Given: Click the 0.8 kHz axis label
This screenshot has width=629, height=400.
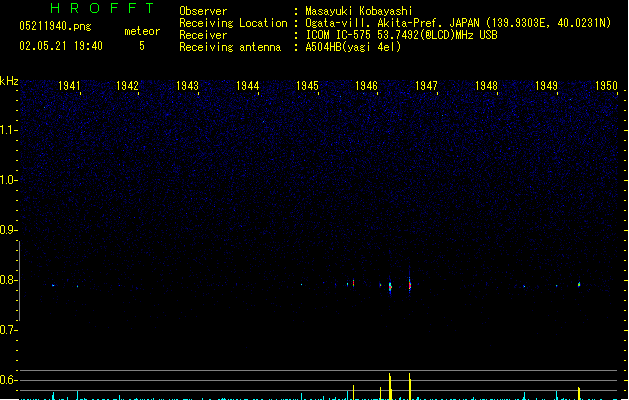Looking at the screenshot, I should click(x=7, y=280).
